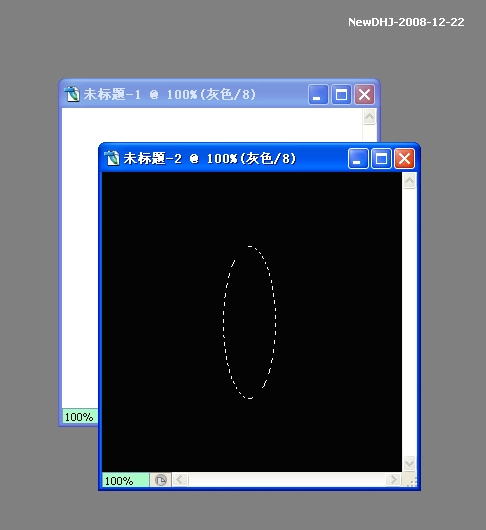Close the 未标题-1 window
Viewport: 486px width, 530px height.
click(364, 94)
